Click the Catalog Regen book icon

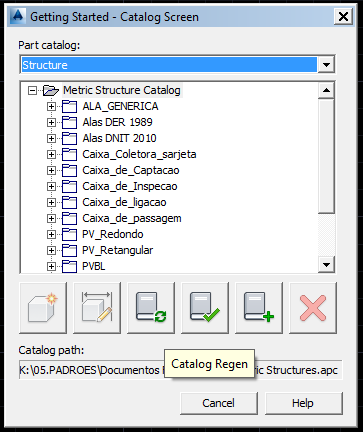pos(151,308)
